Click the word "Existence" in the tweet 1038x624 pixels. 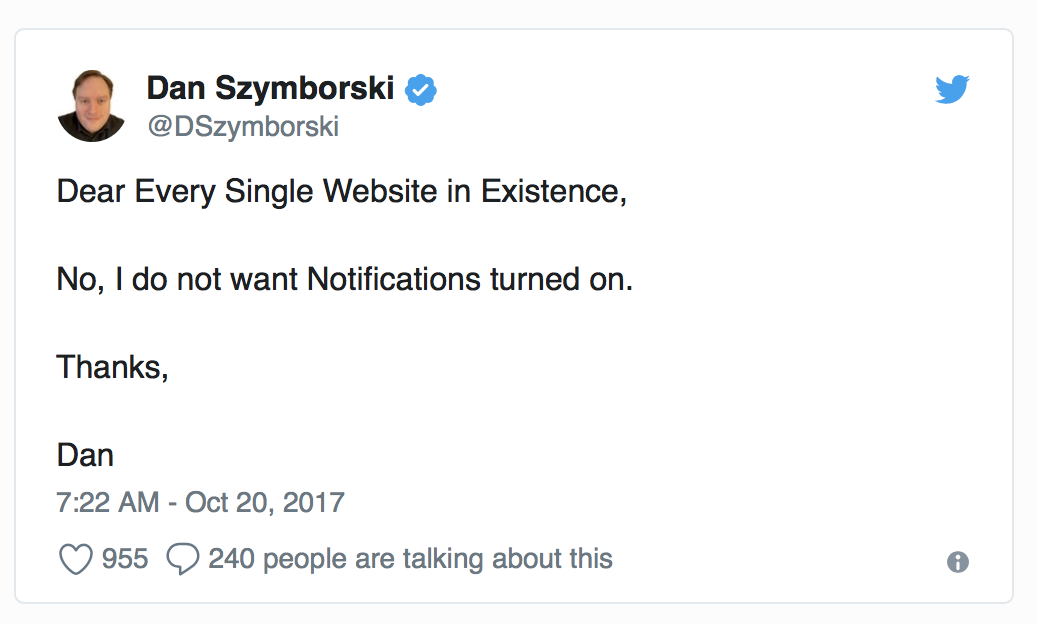(x=553, y=191)
